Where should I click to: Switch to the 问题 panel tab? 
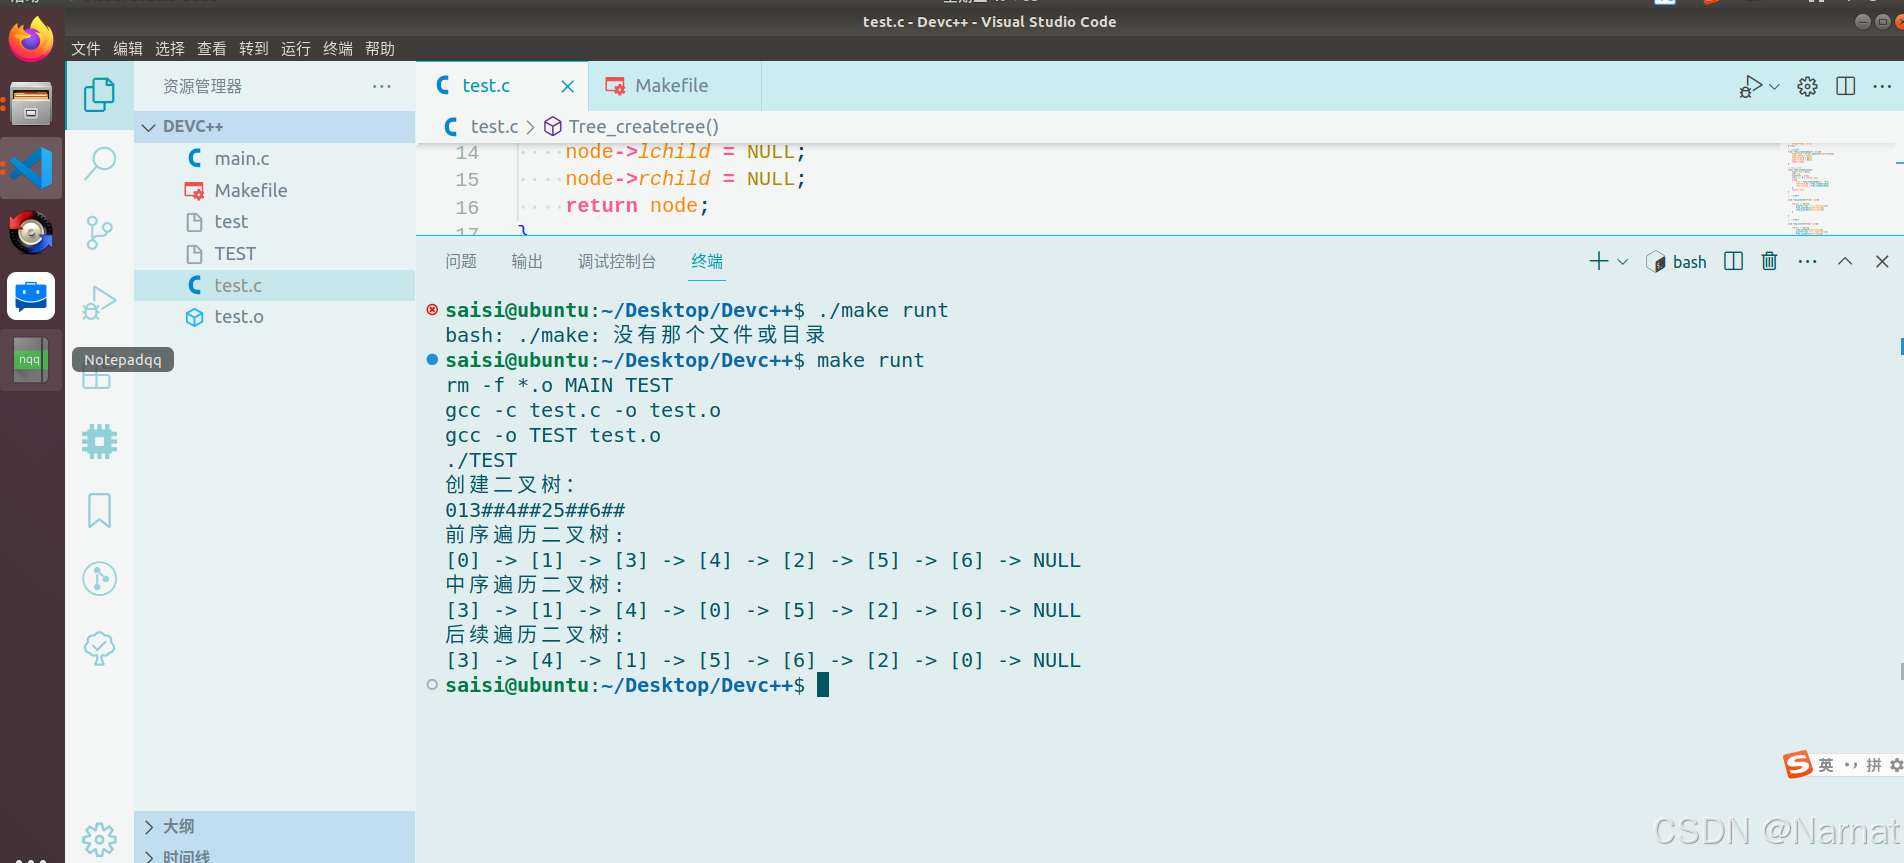[x=461, y=261]
